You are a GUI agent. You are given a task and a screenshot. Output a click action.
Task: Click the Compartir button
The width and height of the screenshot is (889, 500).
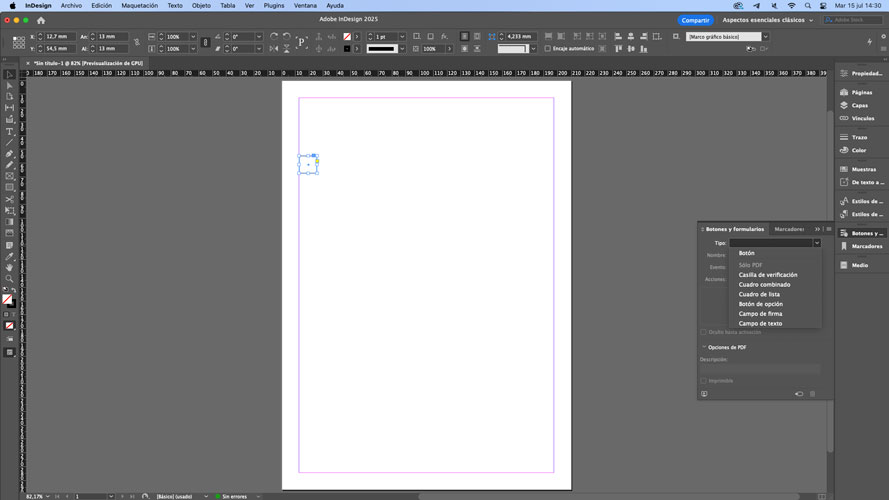pyautogui.click(x=695, y=20)
